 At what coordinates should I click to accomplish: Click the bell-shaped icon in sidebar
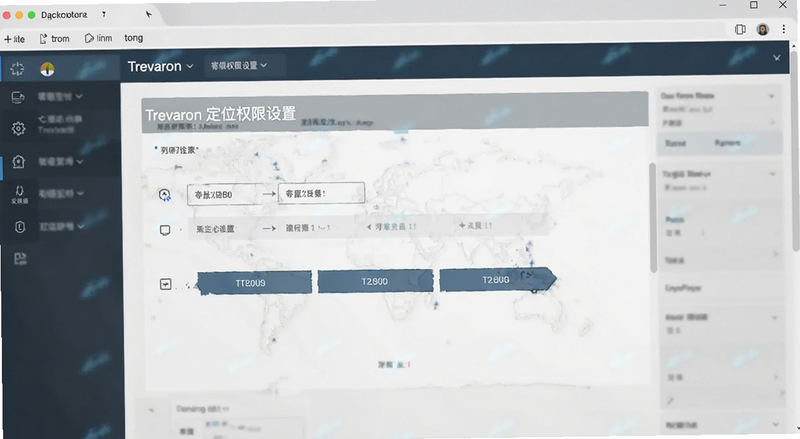point(19,193)
